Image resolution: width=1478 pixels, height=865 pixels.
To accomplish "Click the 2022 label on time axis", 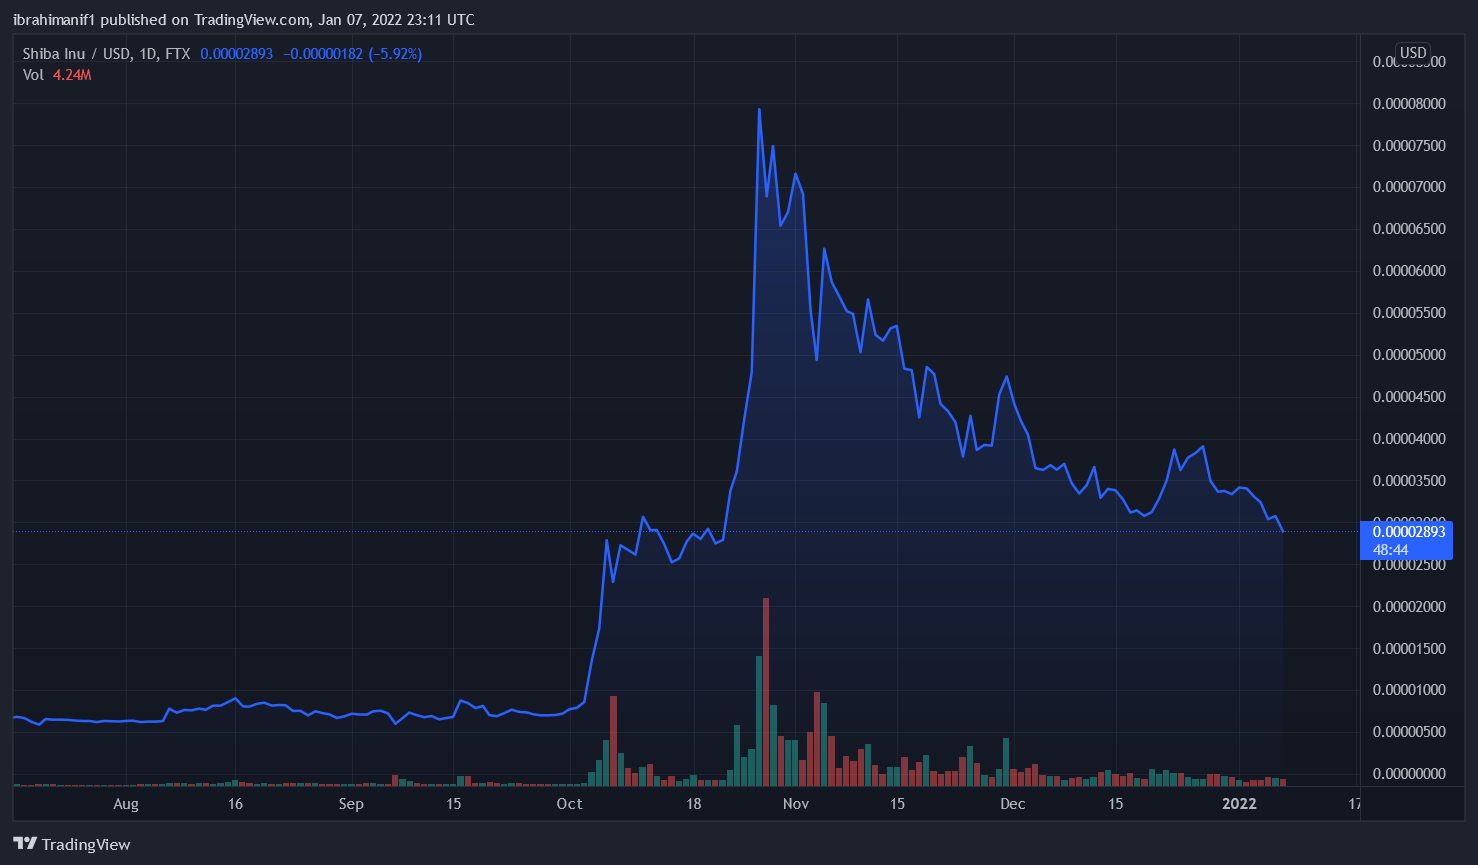I will coord(1239,804).
